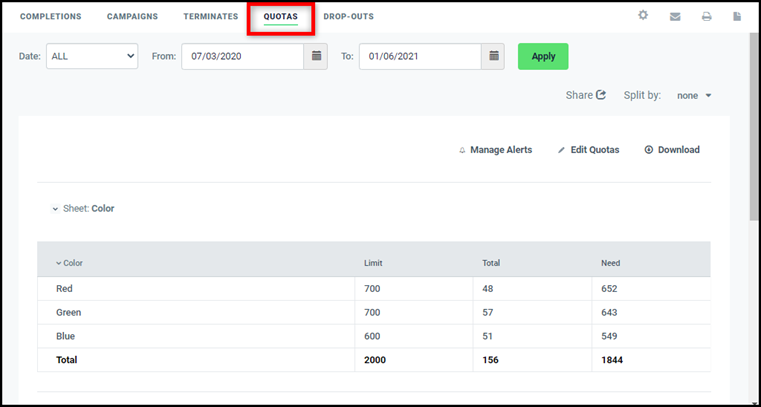Open the Date range ALL dropdown

click(92, 56)
